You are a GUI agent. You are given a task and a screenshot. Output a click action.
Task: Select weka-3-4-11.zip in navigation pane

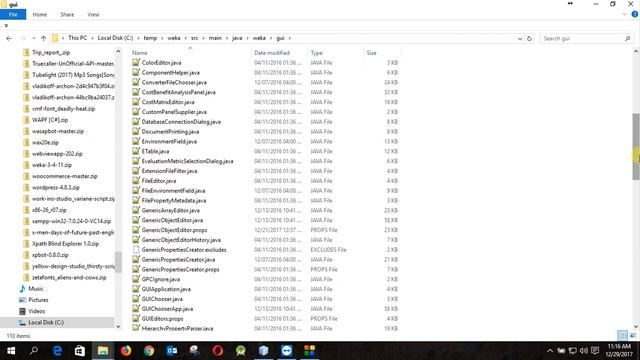click(x=52, y=165)
